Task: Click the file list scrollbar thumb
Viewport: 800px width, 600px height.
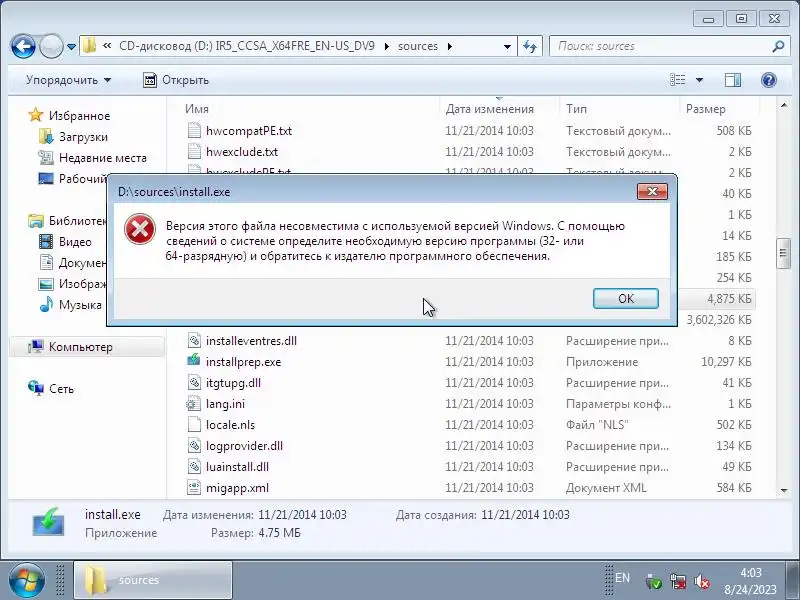Action: pos(783,254)
